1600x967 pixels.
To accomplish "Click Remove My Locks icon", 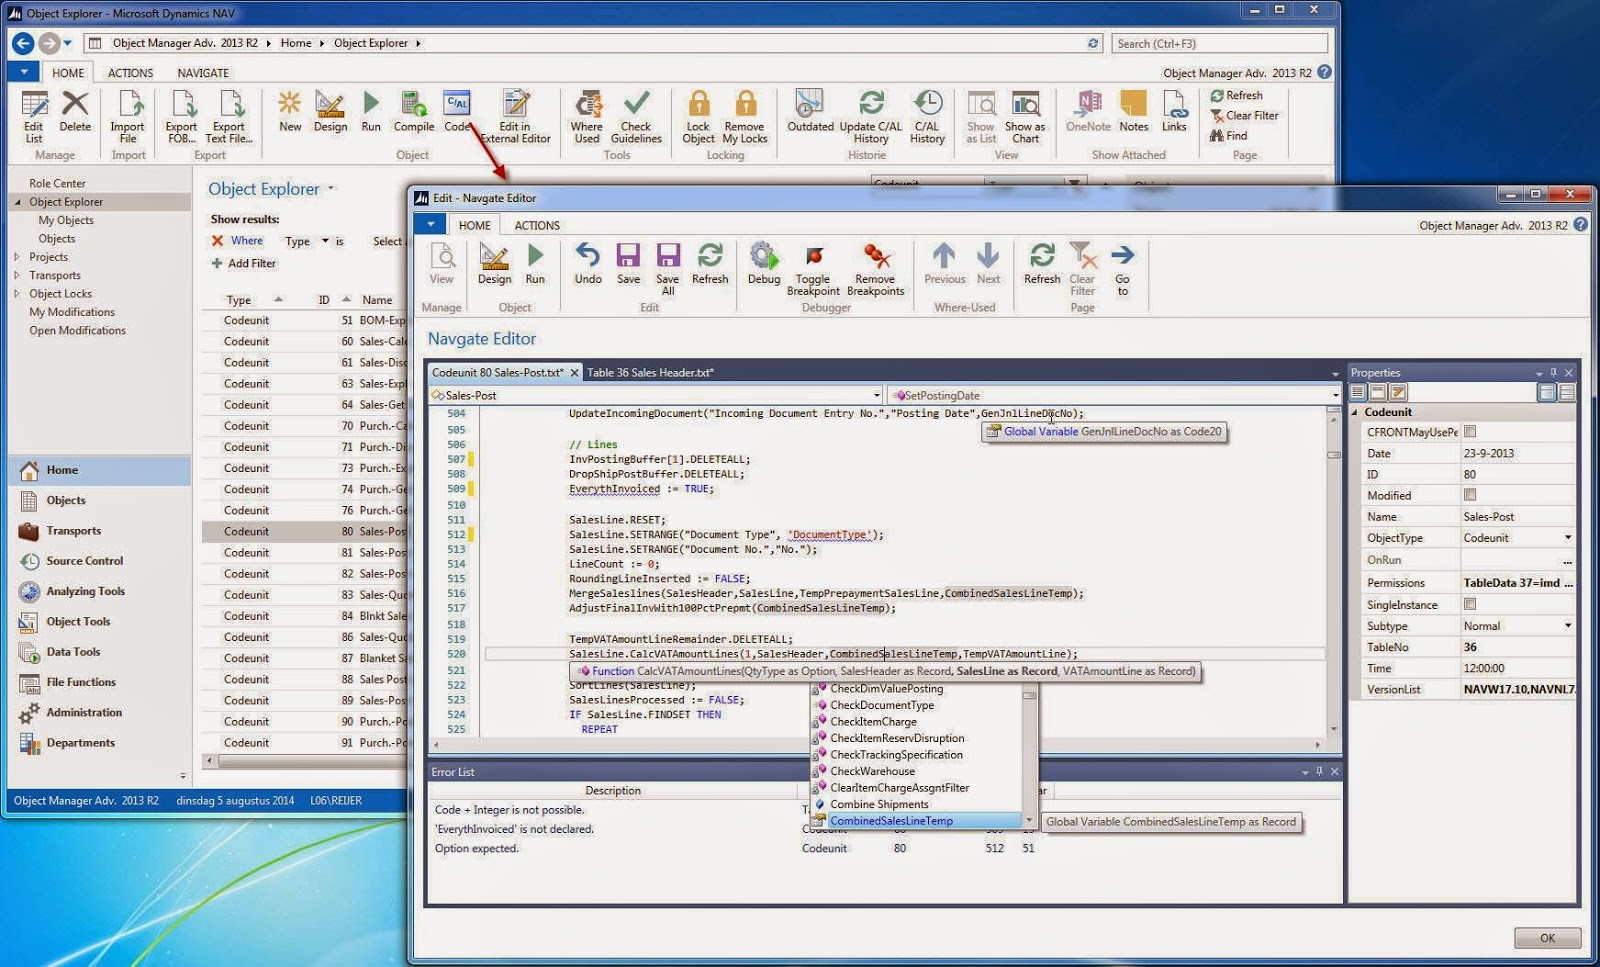I will (x=745, y=116).
